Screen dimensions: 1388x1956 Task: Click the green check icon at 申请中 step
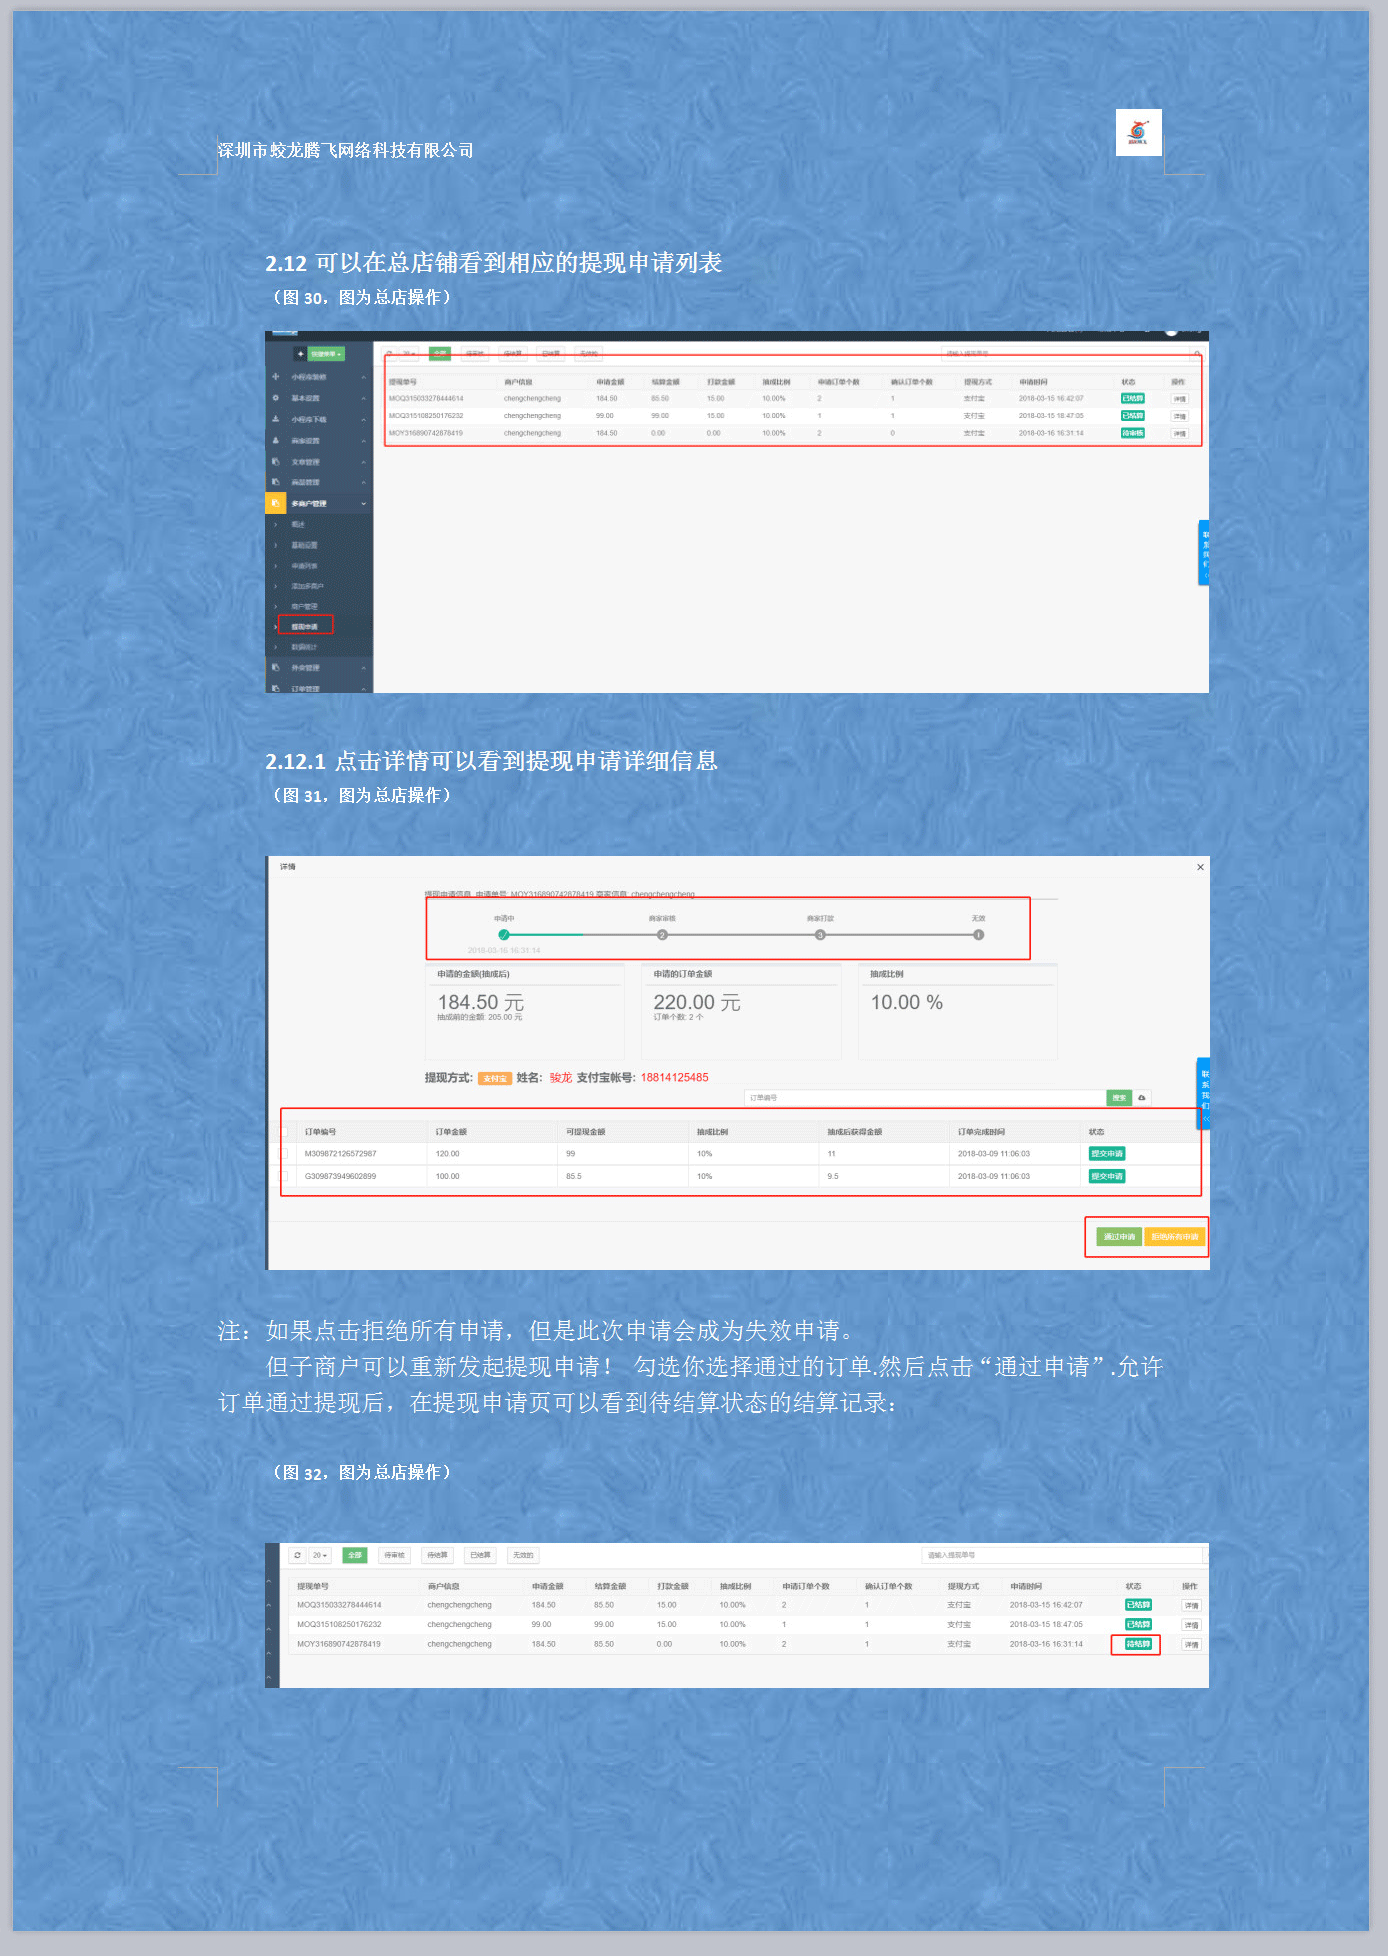(504, 935)
